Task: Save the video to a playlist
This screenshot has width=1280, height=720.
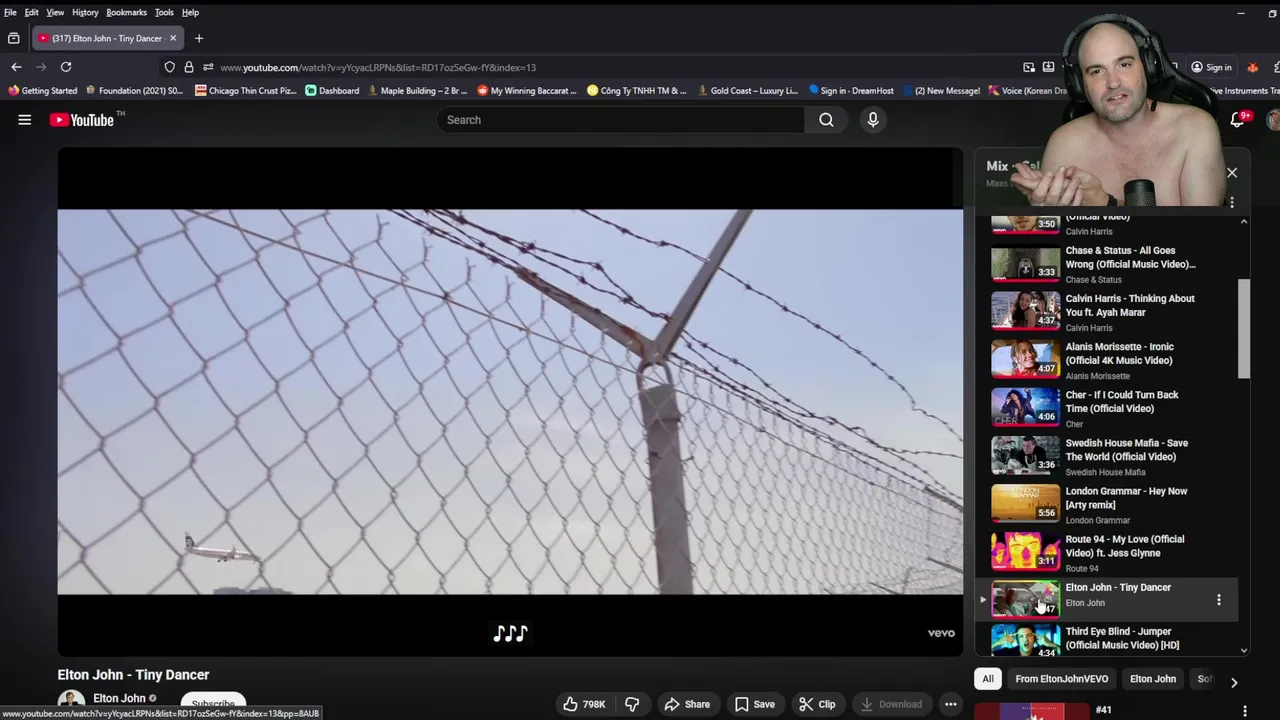Action: tap(755, 704)
